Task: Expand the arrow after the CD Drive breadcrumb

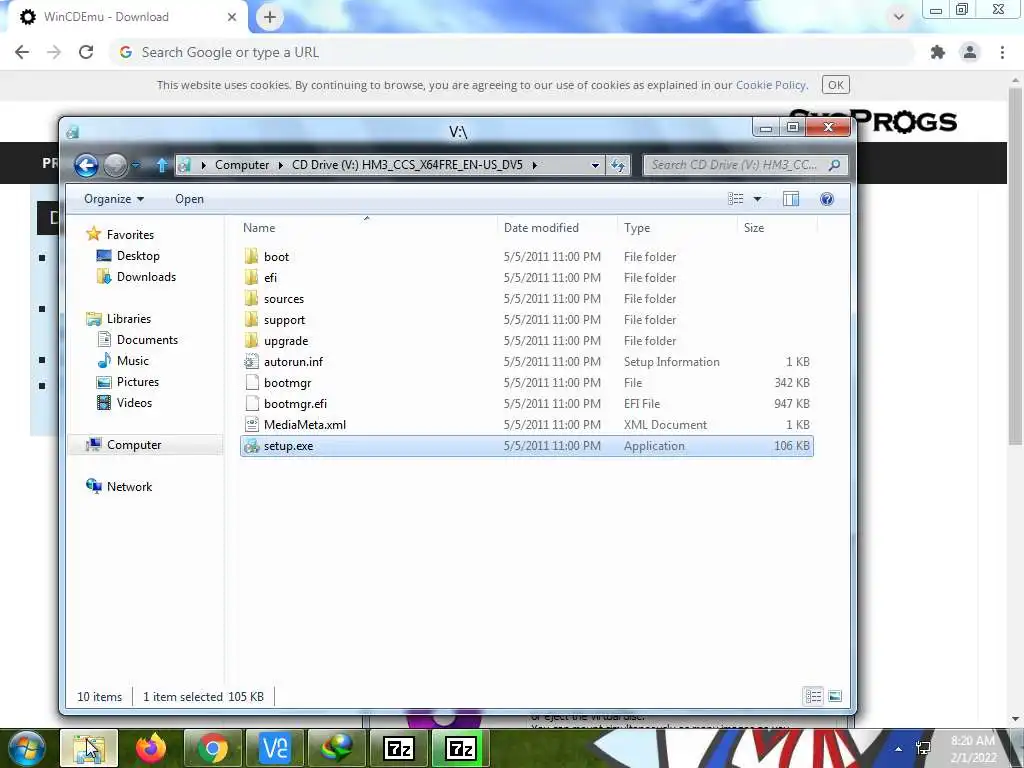Action: pos(534,165)
